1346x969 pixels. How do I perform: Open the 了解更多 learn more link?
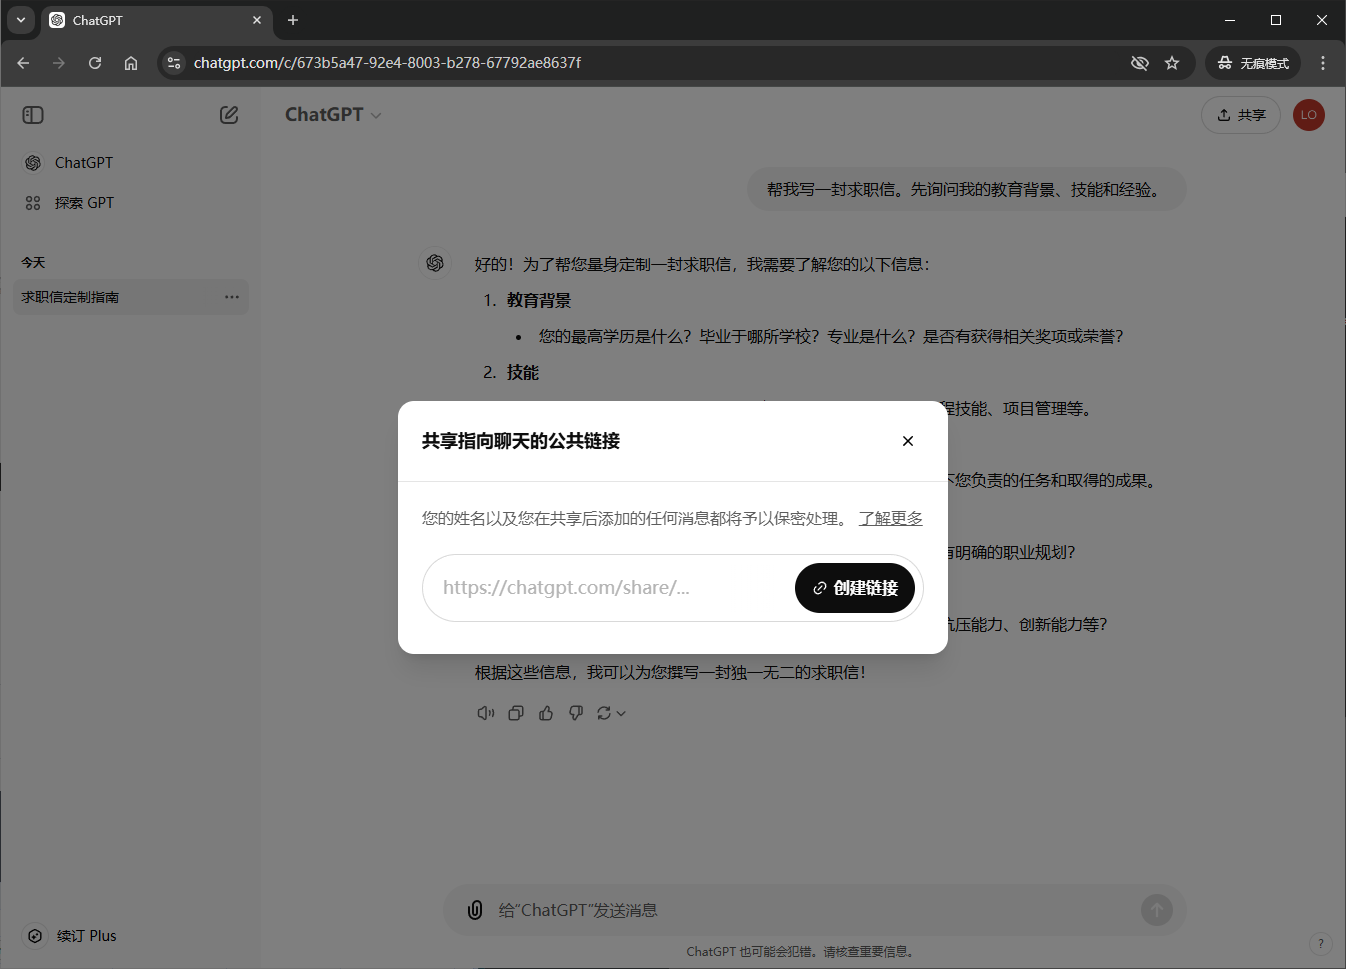[890, 518]
